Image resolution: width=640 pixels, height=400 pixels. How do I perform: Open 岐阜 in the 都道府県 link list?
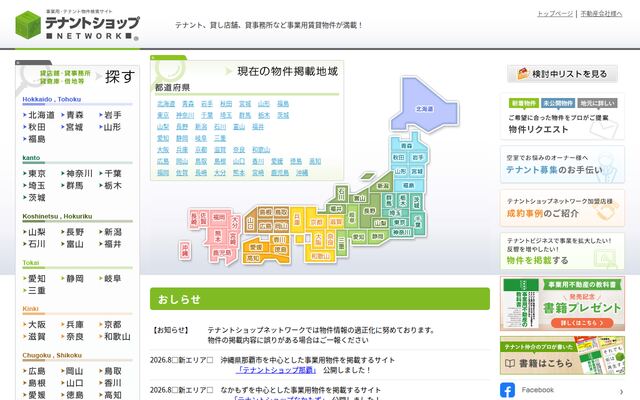click(x=201, y=138)
